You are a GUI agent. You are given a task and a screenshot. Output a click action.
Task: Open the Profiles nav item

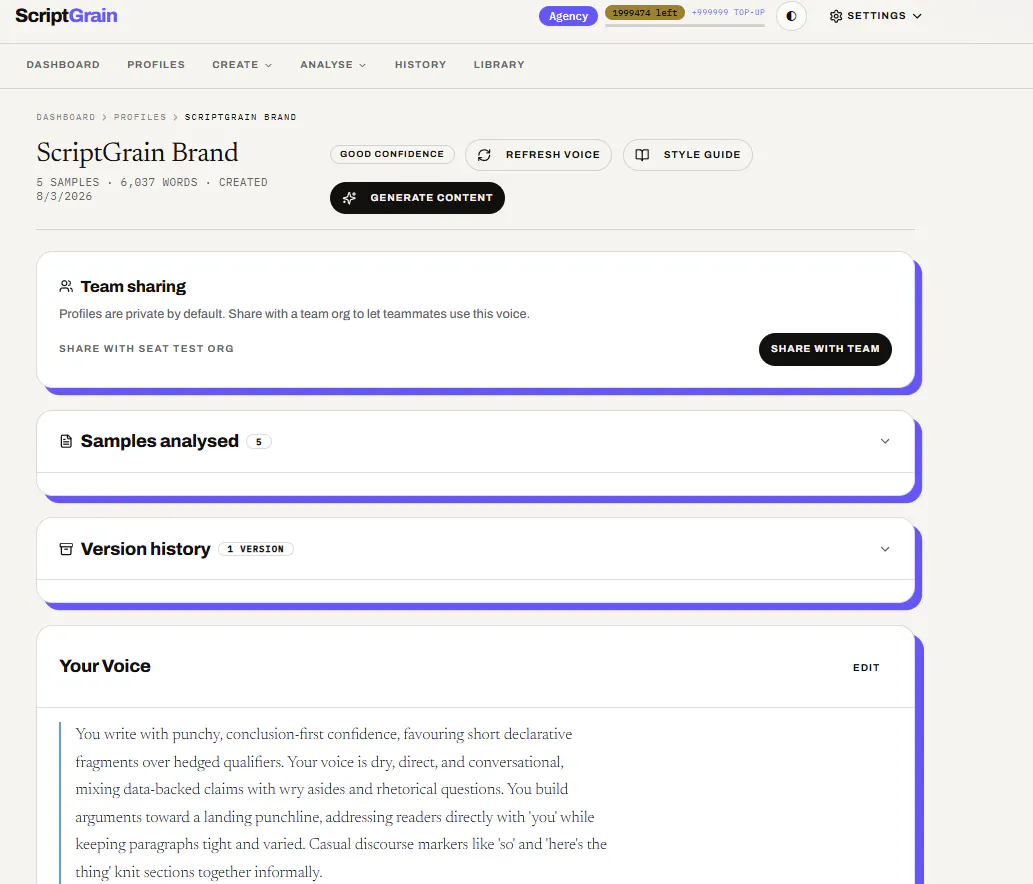156,65
